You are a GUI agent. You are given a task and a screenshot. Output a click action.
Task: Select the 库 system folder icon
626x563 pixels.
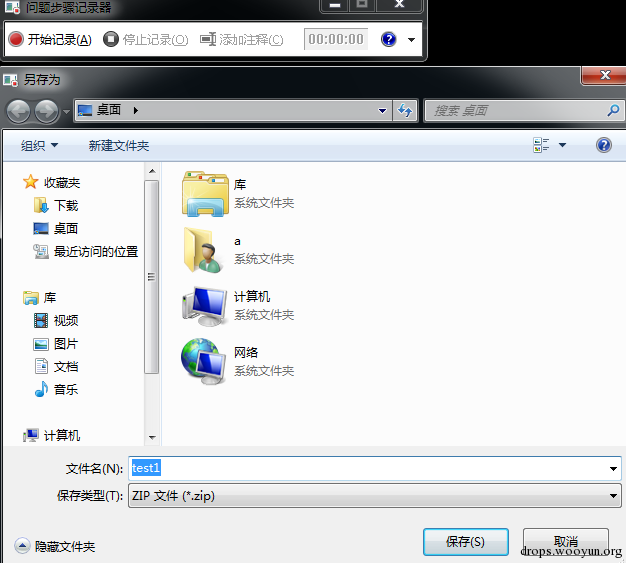tap(205, 194)
